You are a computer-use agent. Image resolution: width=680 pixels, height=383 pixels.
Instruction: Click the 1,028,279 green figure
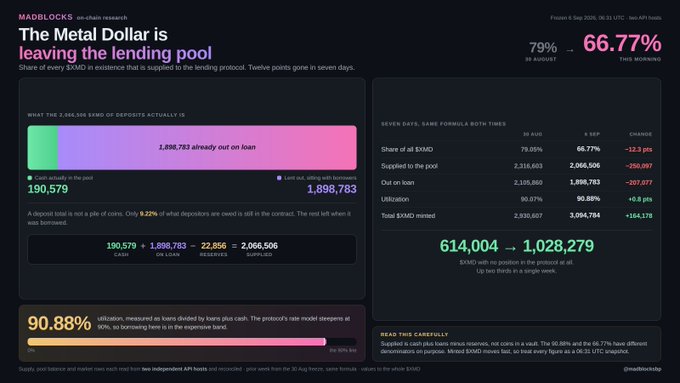[558, 246]
